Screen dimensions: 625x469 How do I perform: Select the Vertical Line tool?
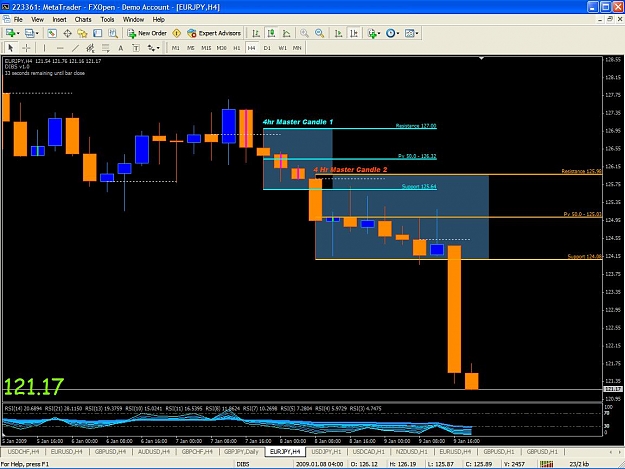(44, 48)
